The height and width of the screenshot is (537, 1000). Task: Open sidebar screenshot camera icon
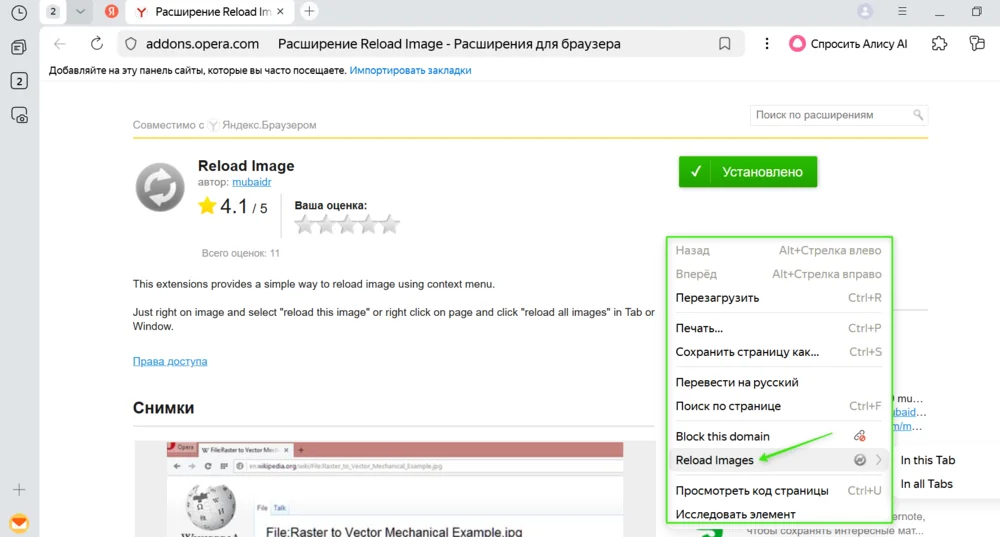19,115
